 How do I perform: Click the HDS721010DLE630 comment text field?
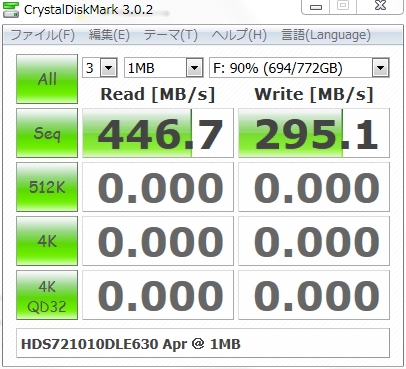(x=203, y=343)
